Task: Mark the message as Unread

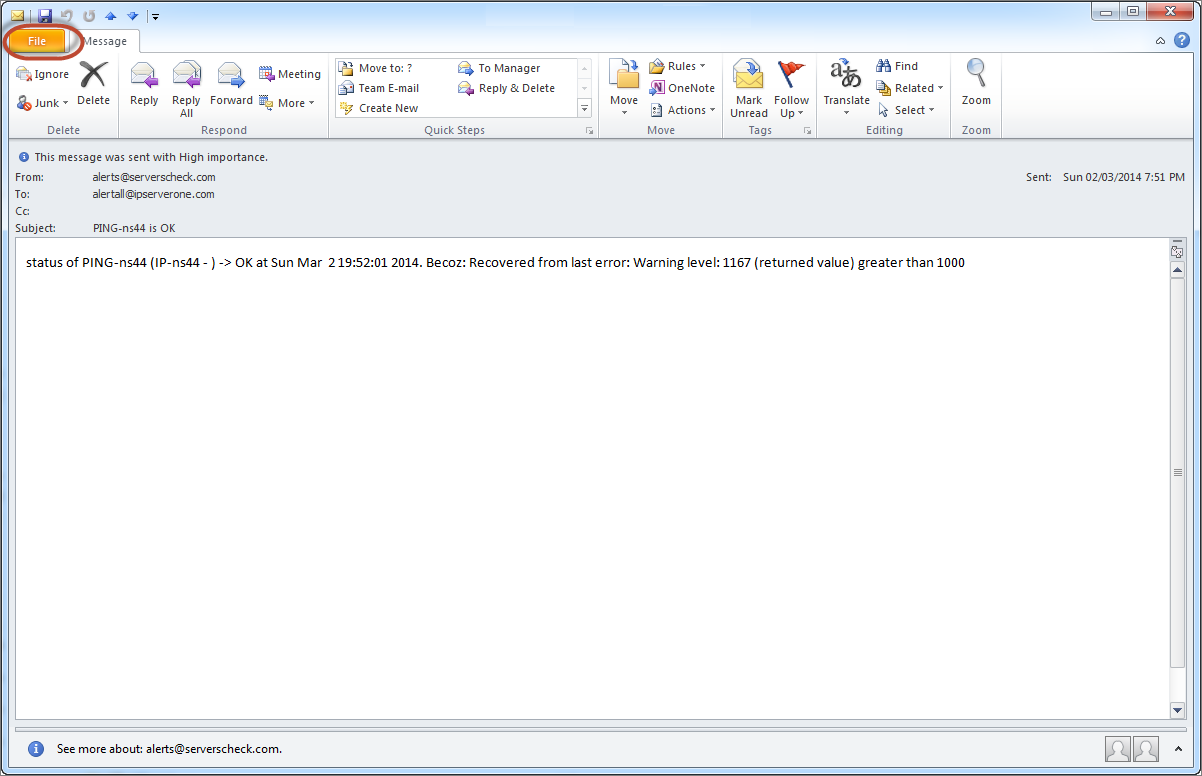Action: pos(749,90)
